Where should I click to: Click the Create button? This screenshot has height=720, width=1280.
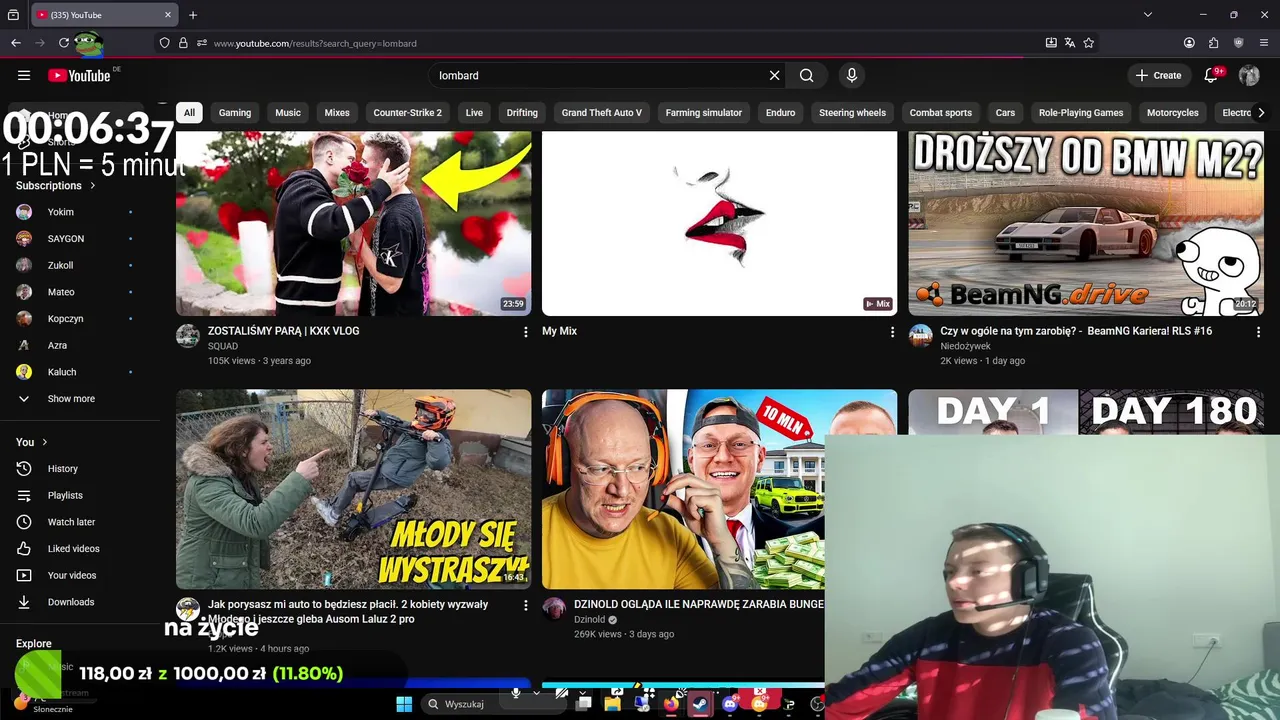(1158, 75)
